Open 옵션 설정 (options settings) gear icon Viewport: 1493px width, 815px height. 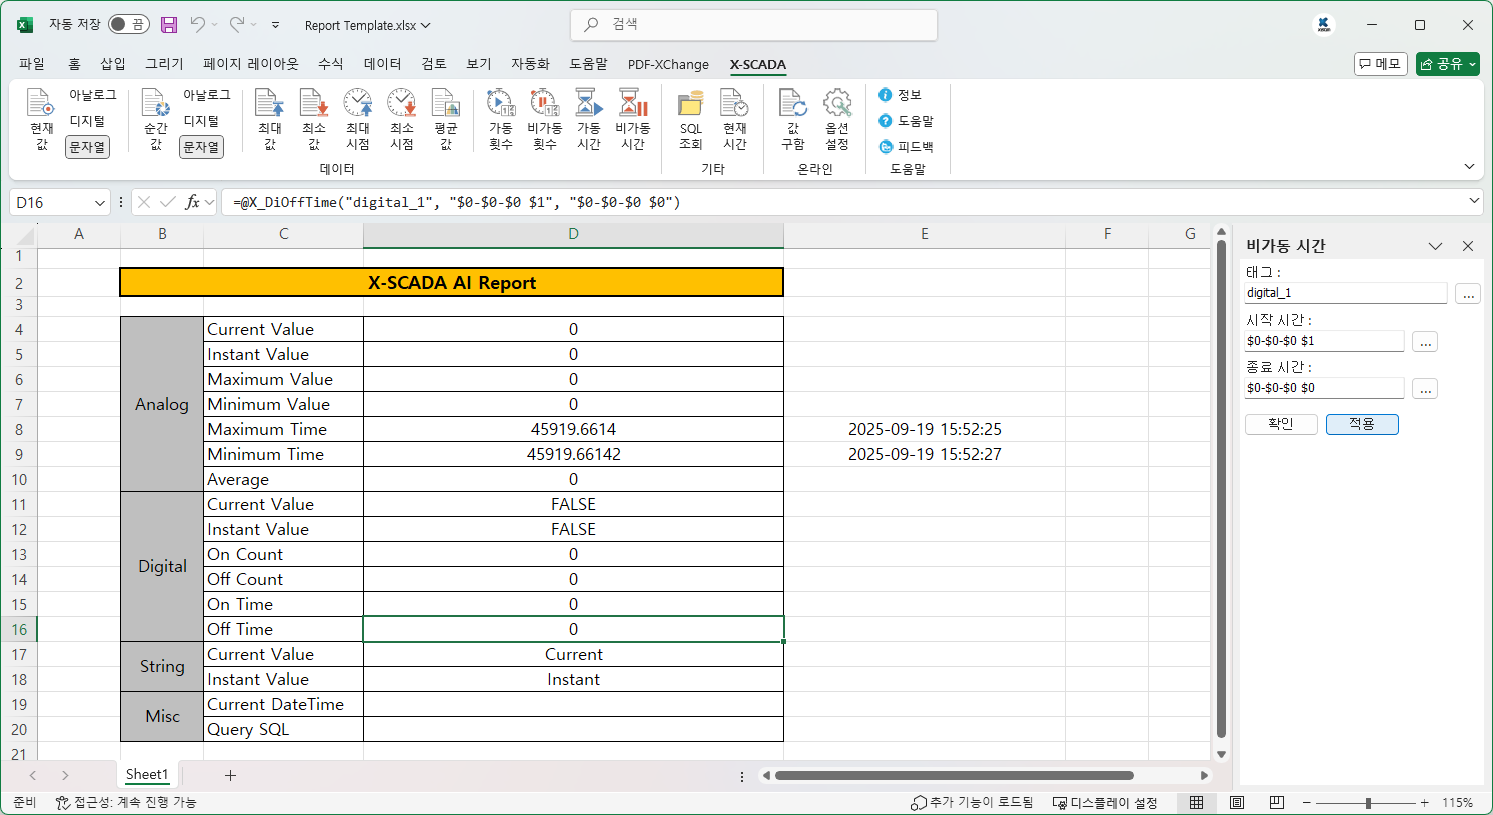point(836,118)
